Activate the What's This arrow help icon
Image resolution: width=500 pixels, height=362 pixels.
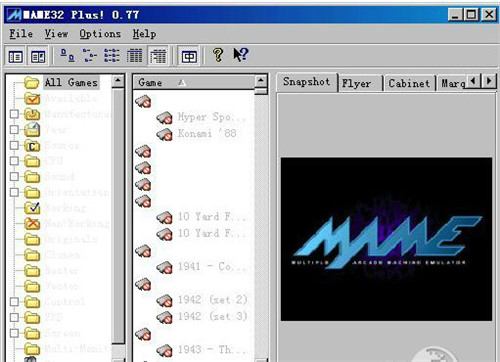(x=241, y=55)
